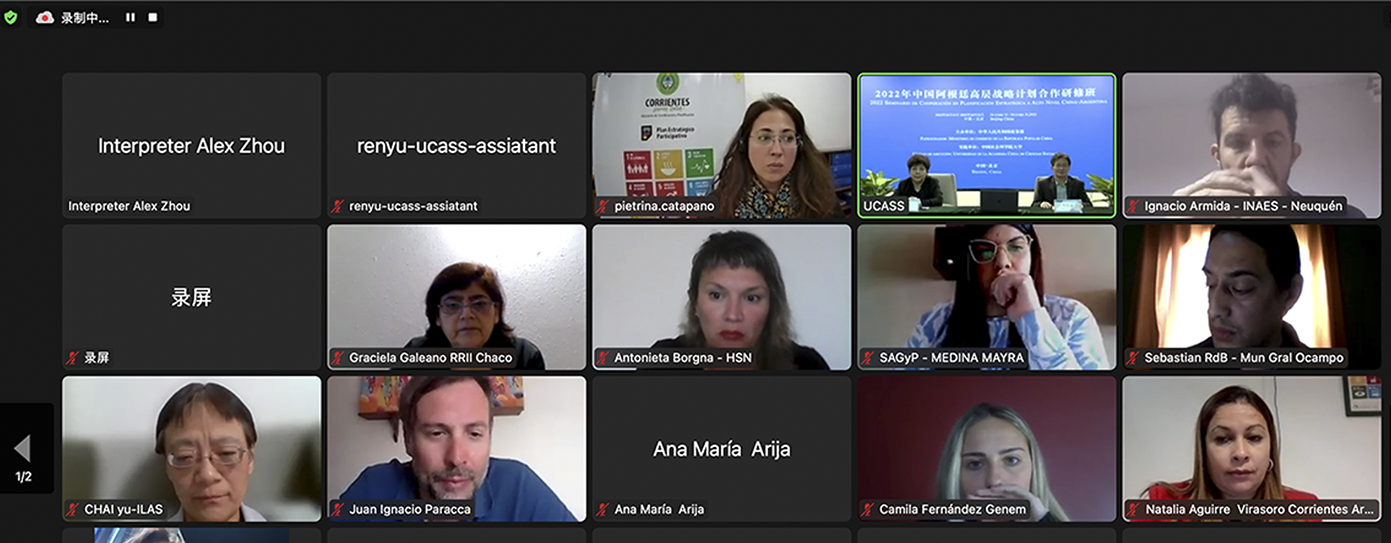Click the muted mic icon for Graciela Galeano

338,357
